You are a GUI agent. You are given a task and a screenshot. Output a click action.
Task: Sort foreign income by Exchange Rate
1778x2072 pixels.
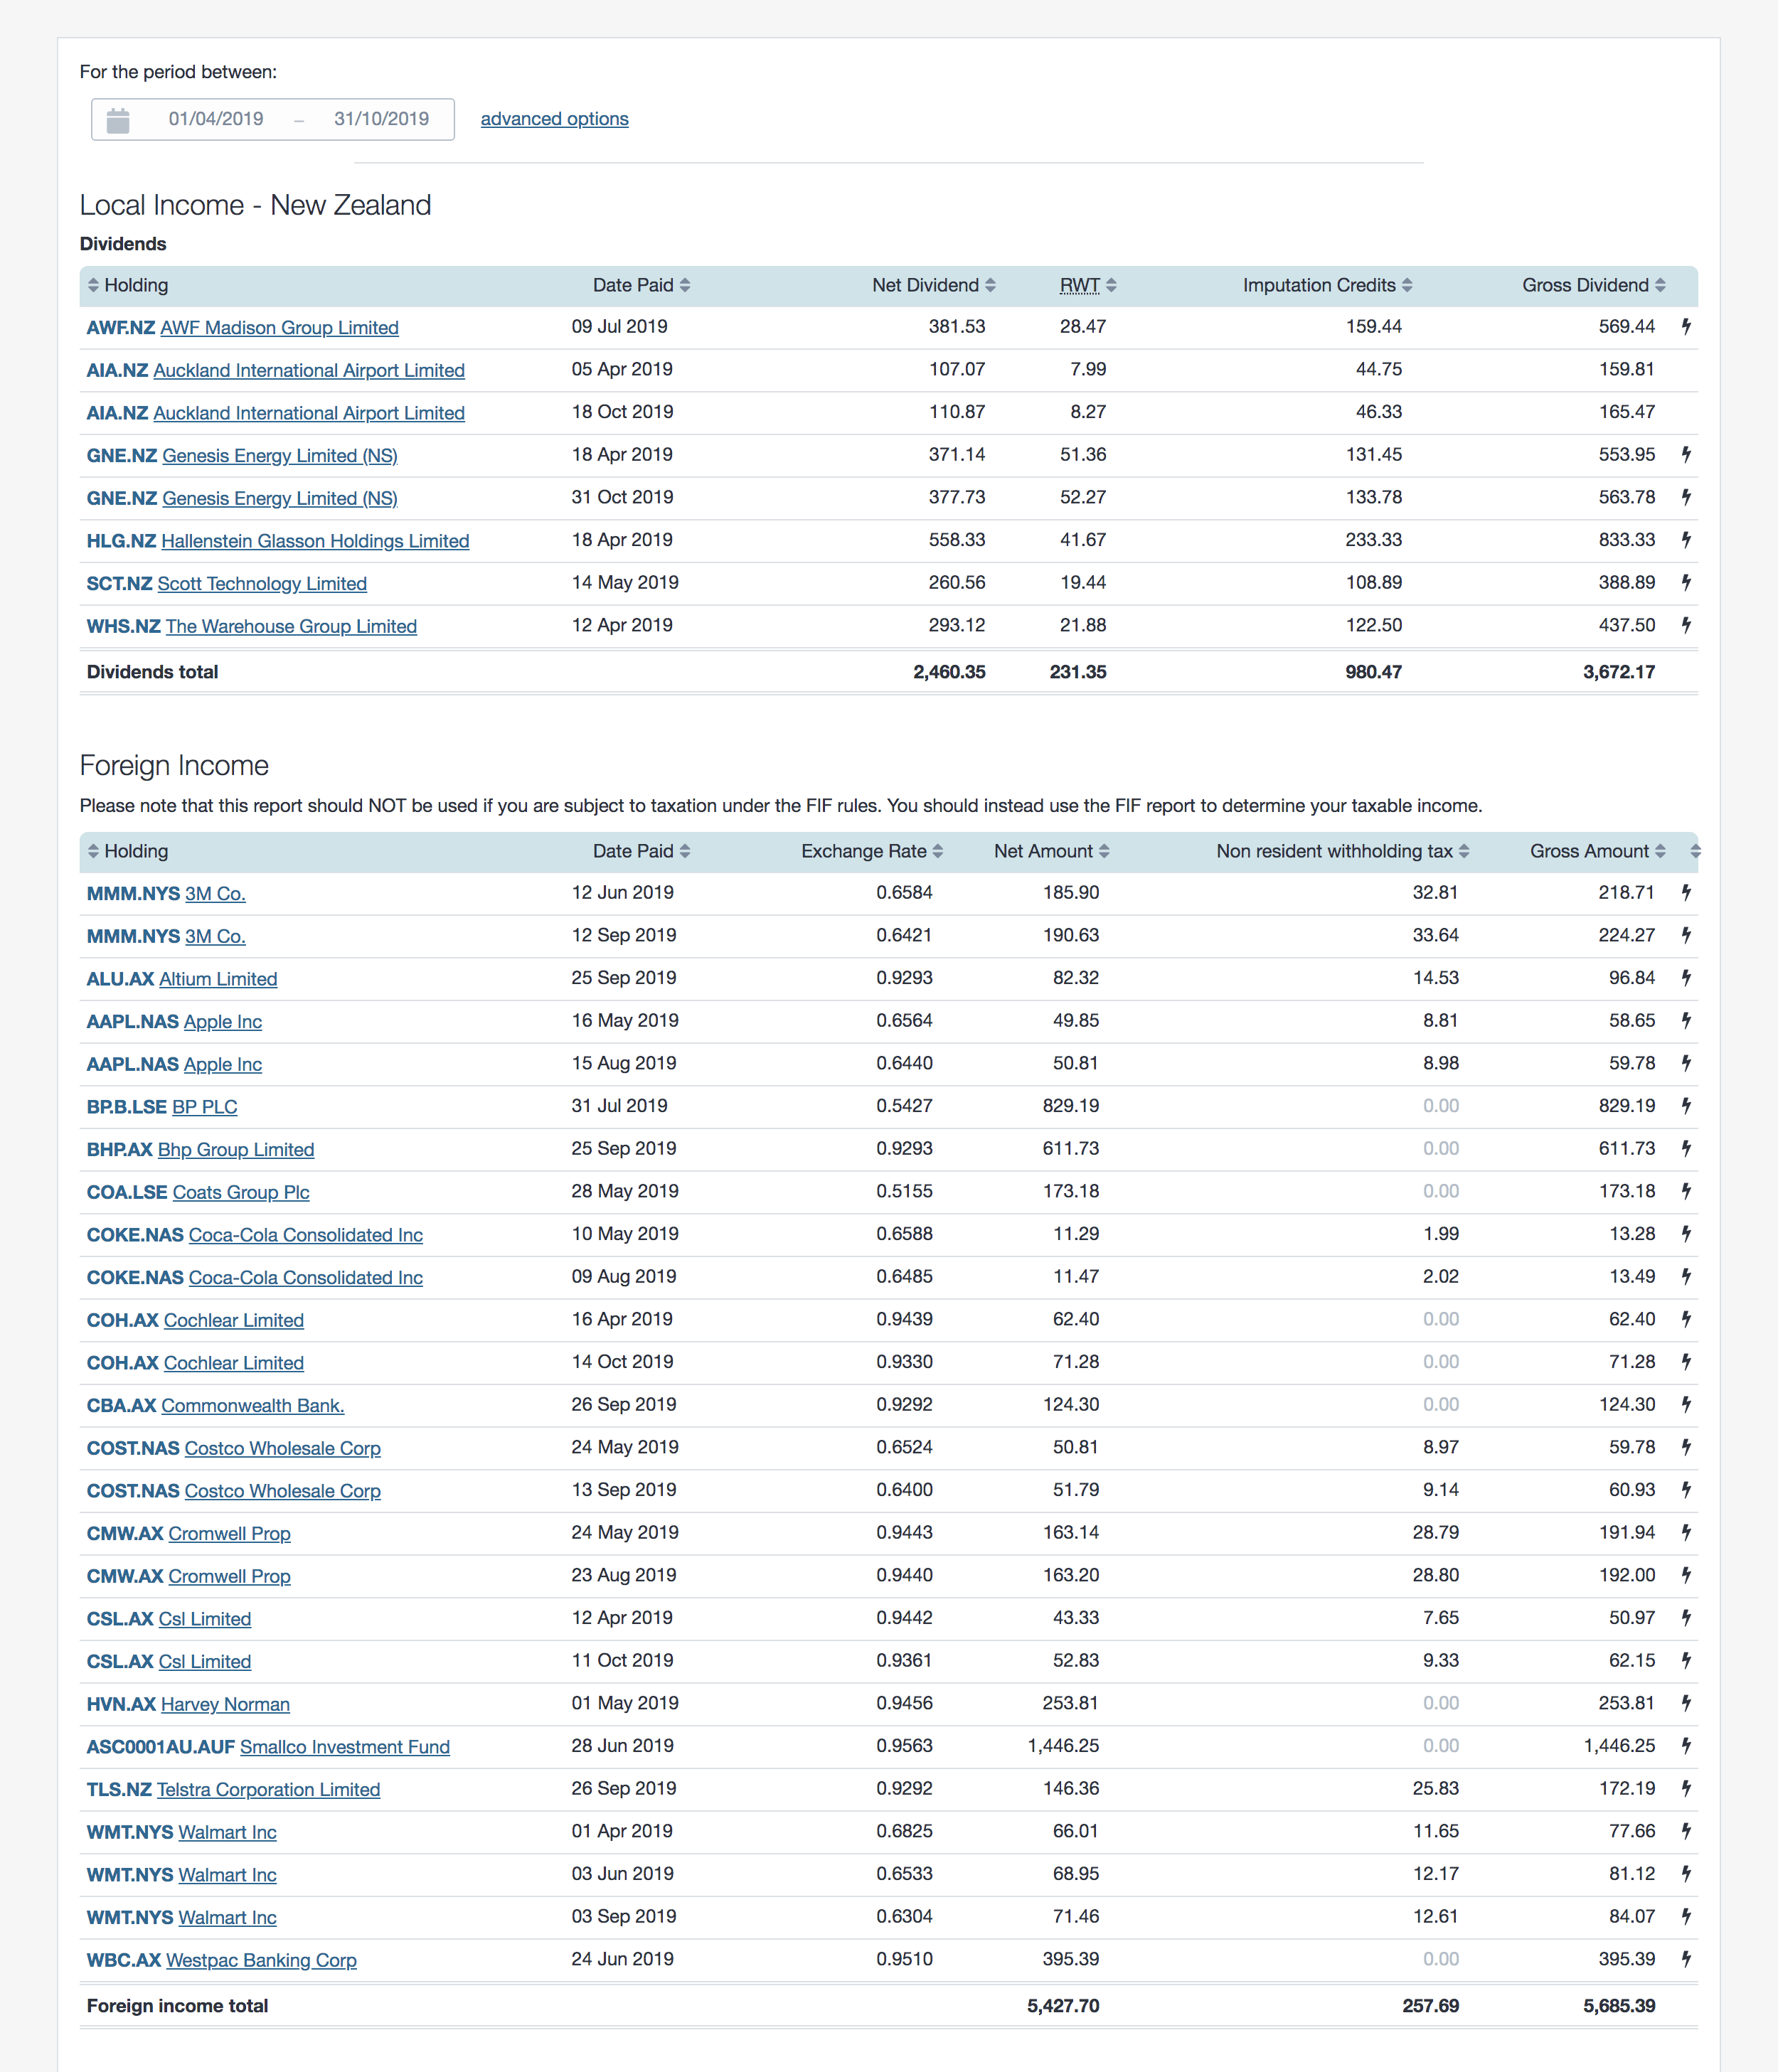tap(871, 852)
